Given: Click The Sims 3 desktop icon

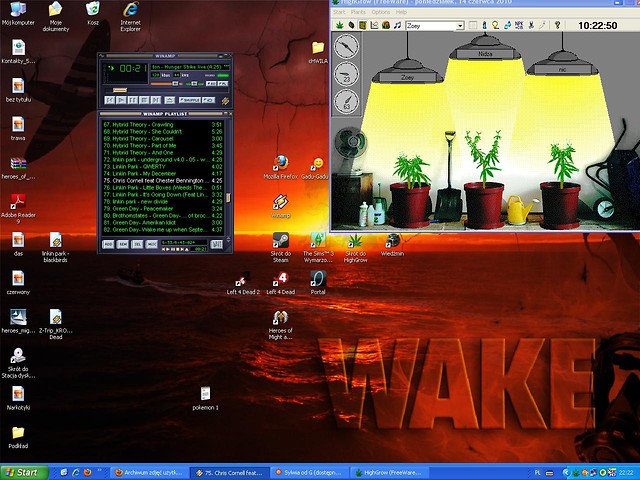Looking at the screenshot, I should 318,247.
